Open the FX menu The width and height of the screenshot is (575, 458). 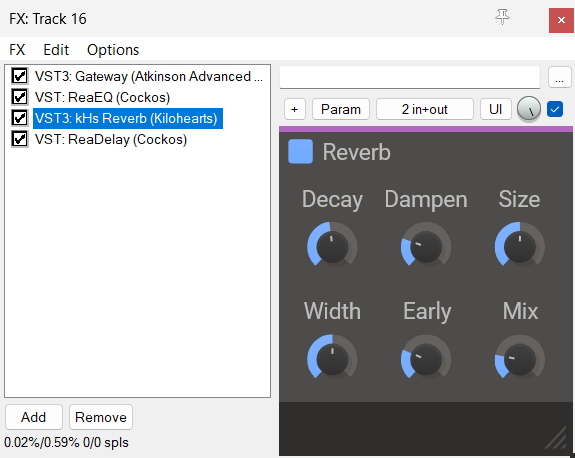pyautogui.click(x=17, y=50)
